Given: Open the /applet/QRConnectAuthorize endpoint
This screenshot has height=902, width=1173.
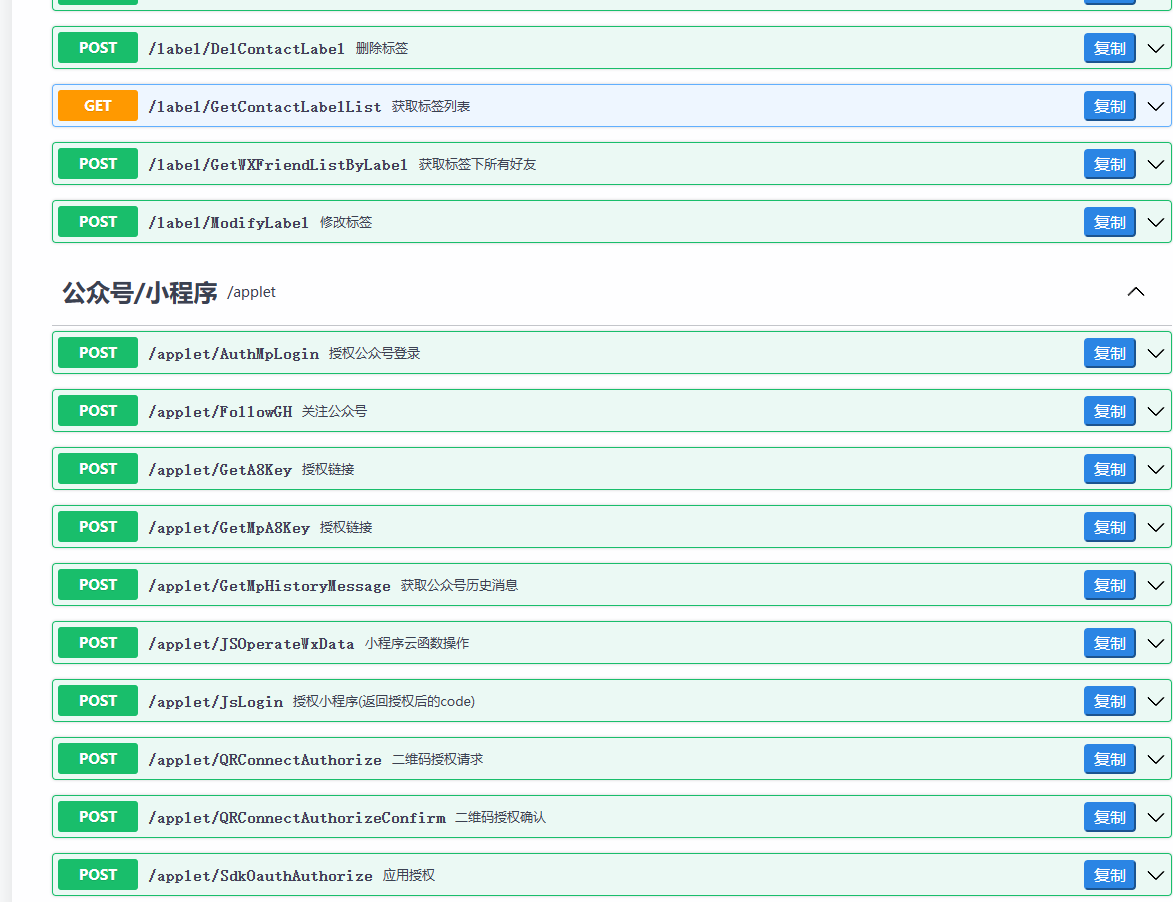Looking at the screenshot, I should (264, 760).
